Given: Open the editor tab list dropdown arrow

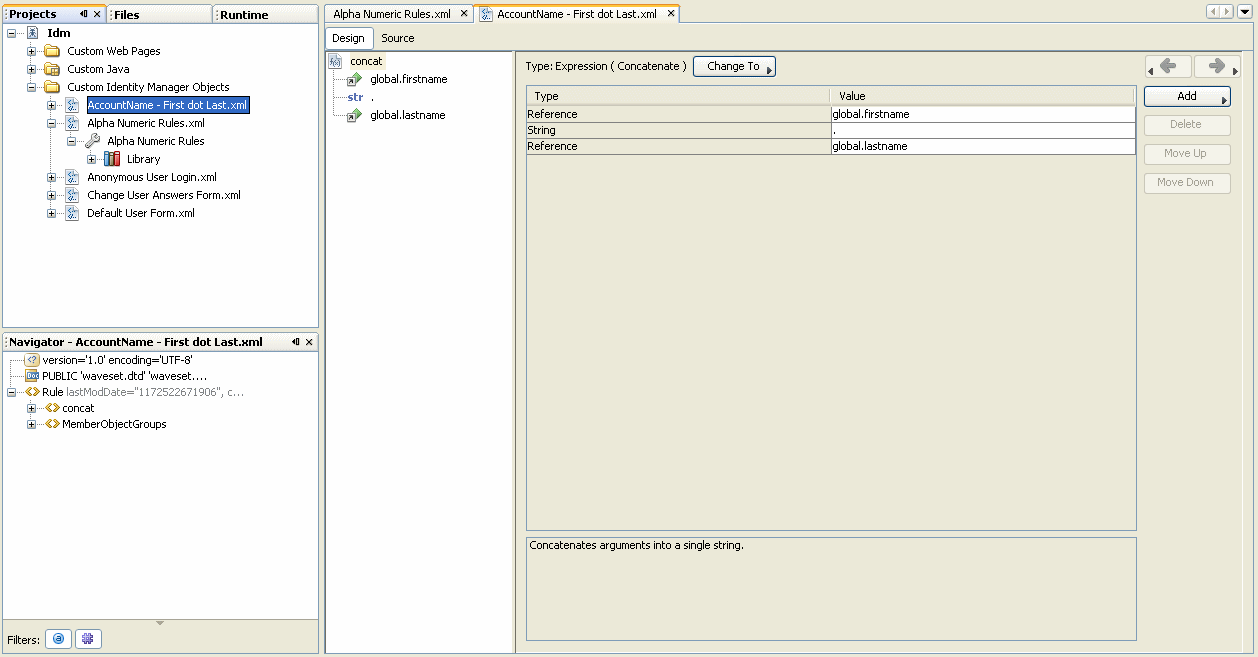Looking at the screenshot, I should pos(1245,12).
